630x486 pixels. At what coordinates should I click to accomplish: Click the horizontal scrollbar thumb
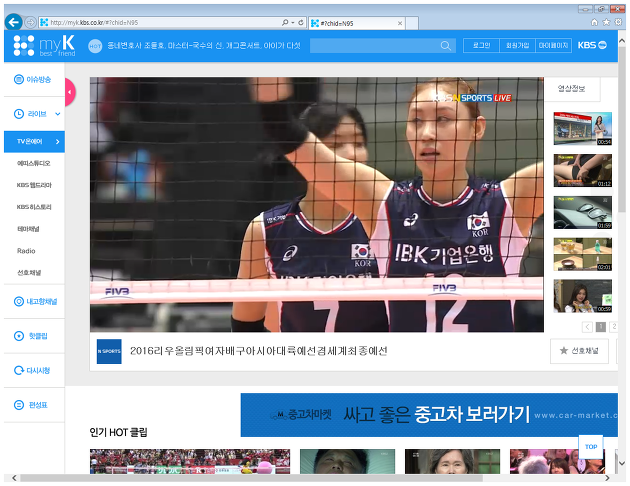[251, 478]
